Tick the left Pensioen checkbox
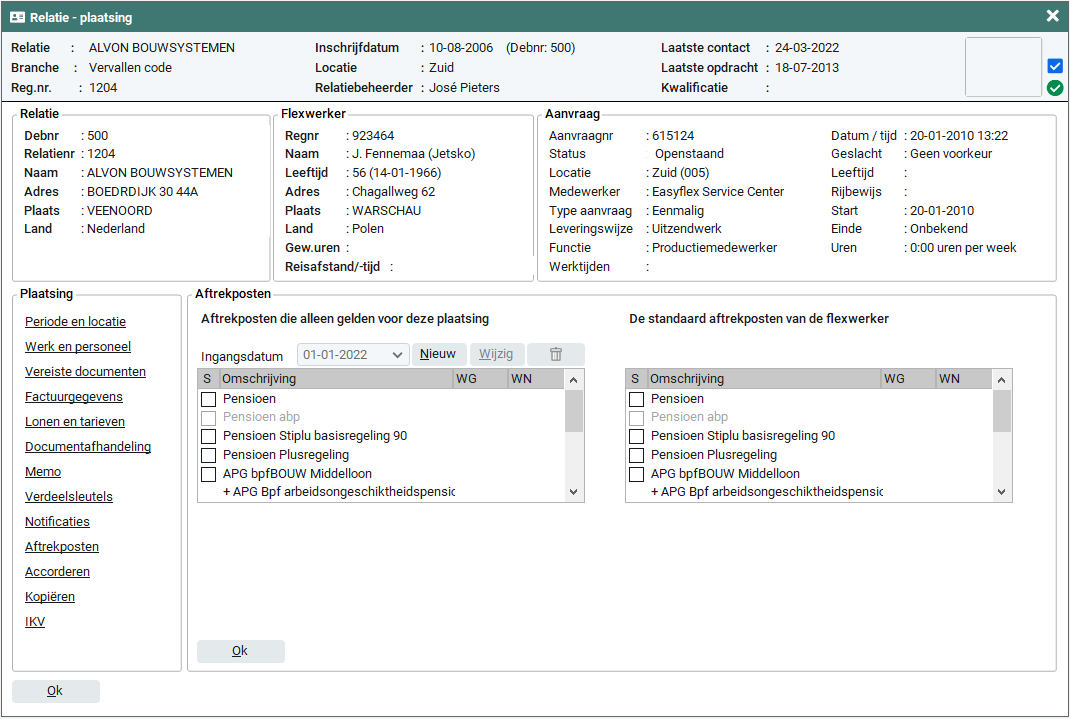 pos(208,399)
